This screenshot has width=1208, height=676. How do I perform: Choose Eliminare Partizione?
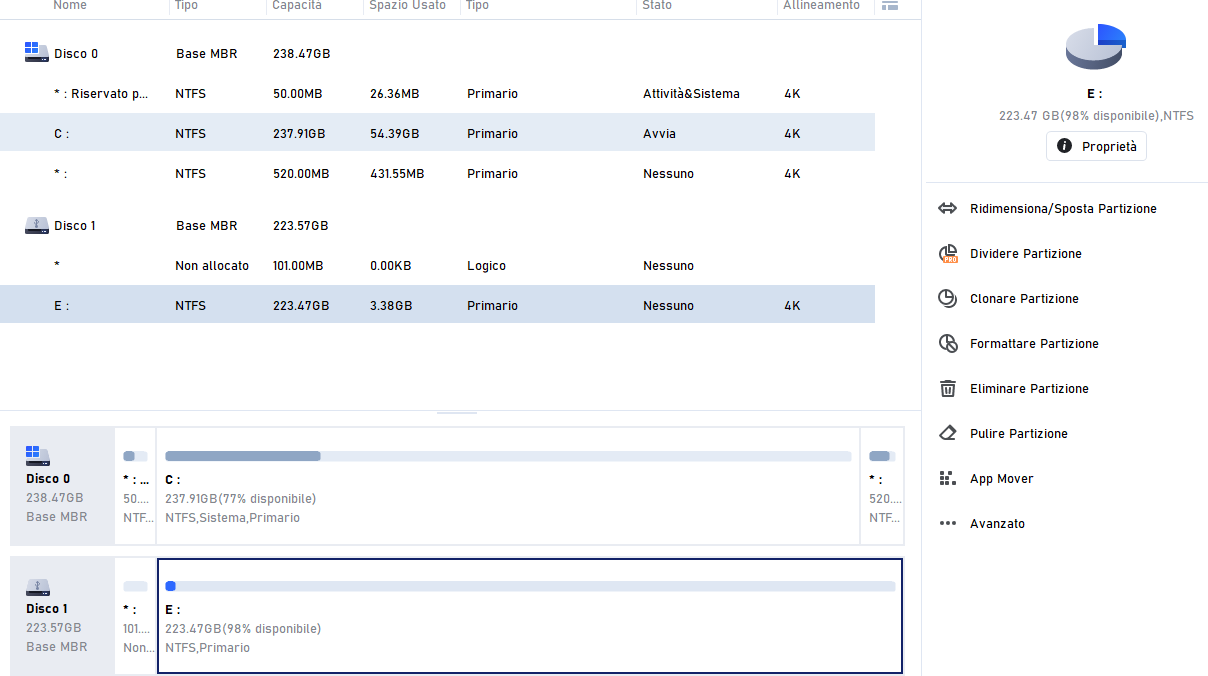coord(1029,389)
